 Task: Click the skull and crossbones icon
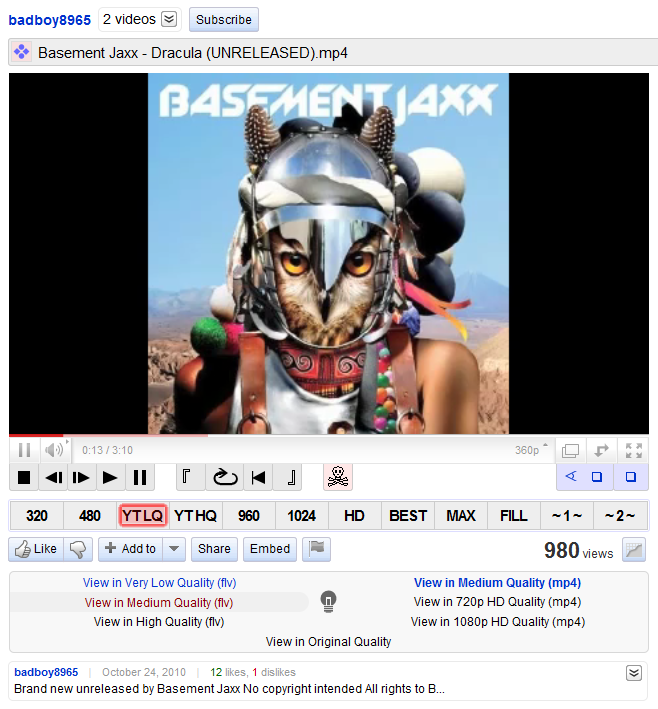click(338, 477)
